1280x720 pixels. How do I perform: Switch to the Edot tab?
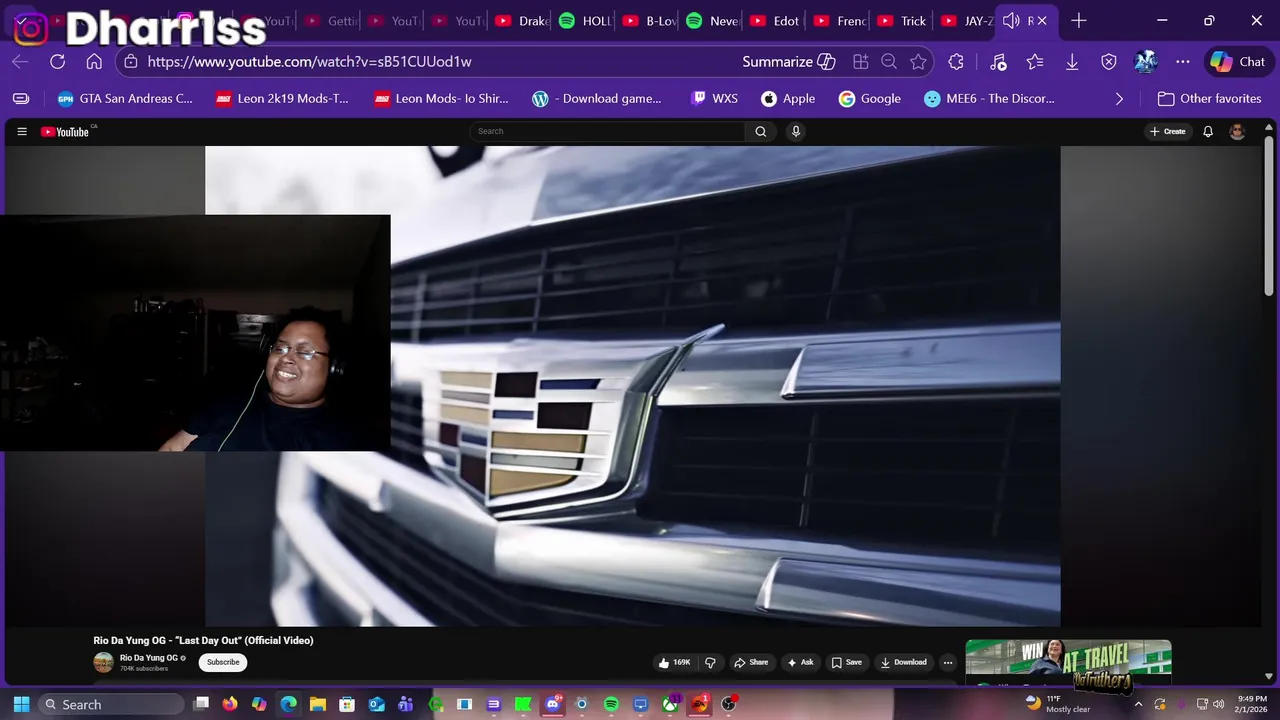(x=776, y=21)
